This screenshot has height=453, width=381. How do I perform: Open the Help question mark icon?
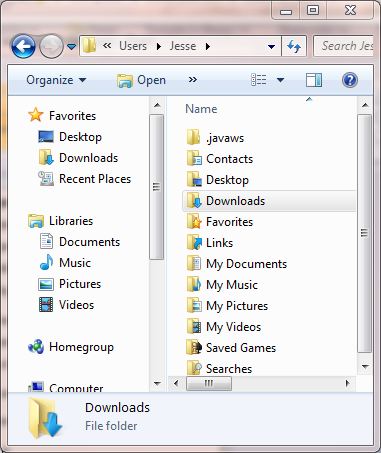coord(350,80)
